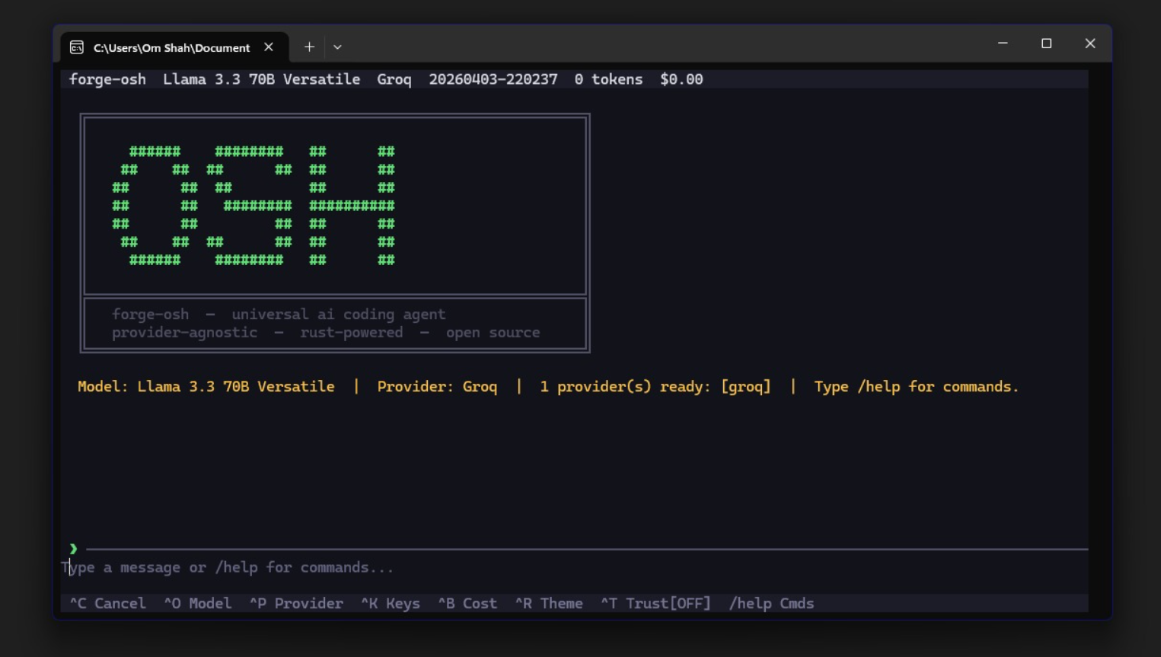Screen dimensions: 1161x657
Task: Click ^O Model shortcut in footer
Action: (x=198, y=604)
